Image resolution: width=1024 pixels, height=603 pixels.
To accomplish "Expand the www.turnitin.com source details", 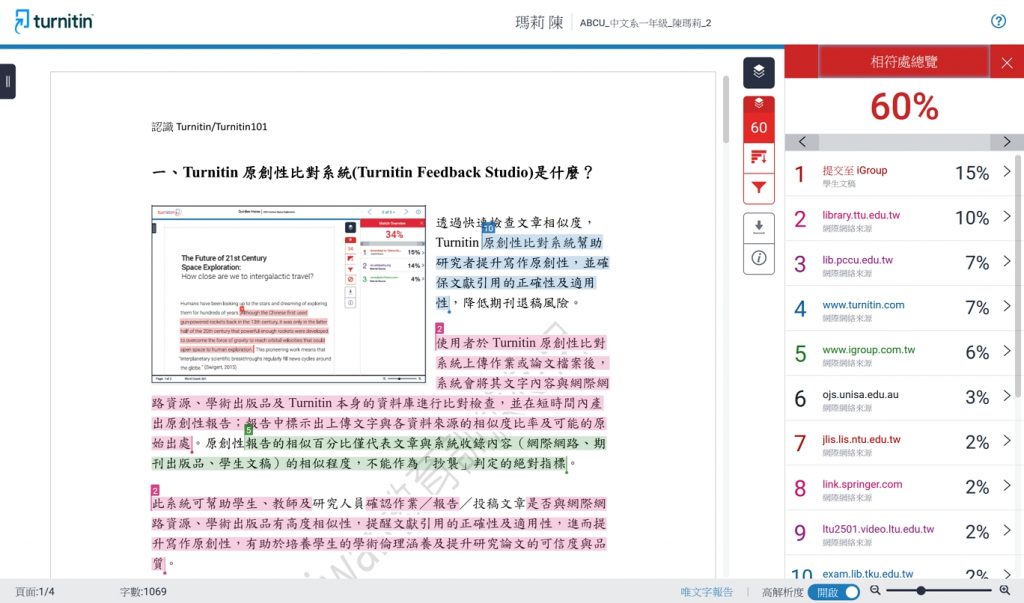I will (1006, 306).
